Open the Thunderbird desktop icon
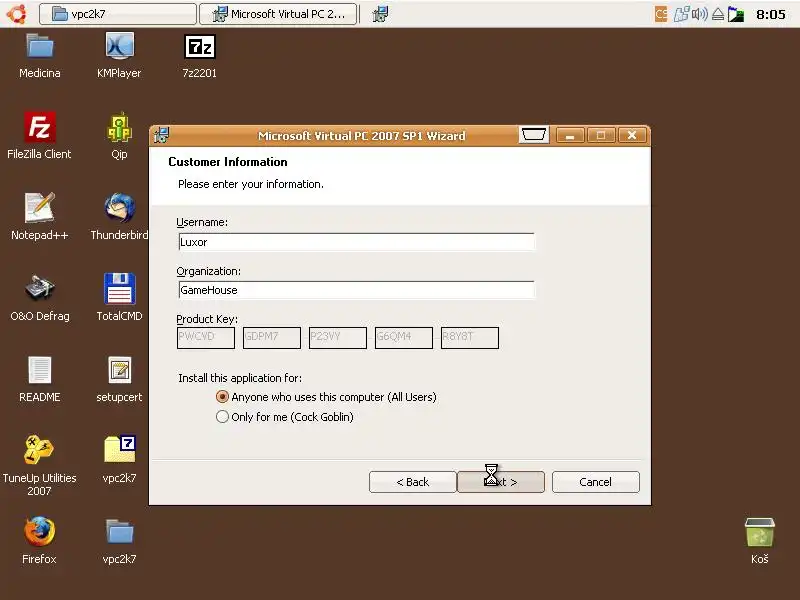This screenshot has width=800, height=600. click(x=119, y=208)
